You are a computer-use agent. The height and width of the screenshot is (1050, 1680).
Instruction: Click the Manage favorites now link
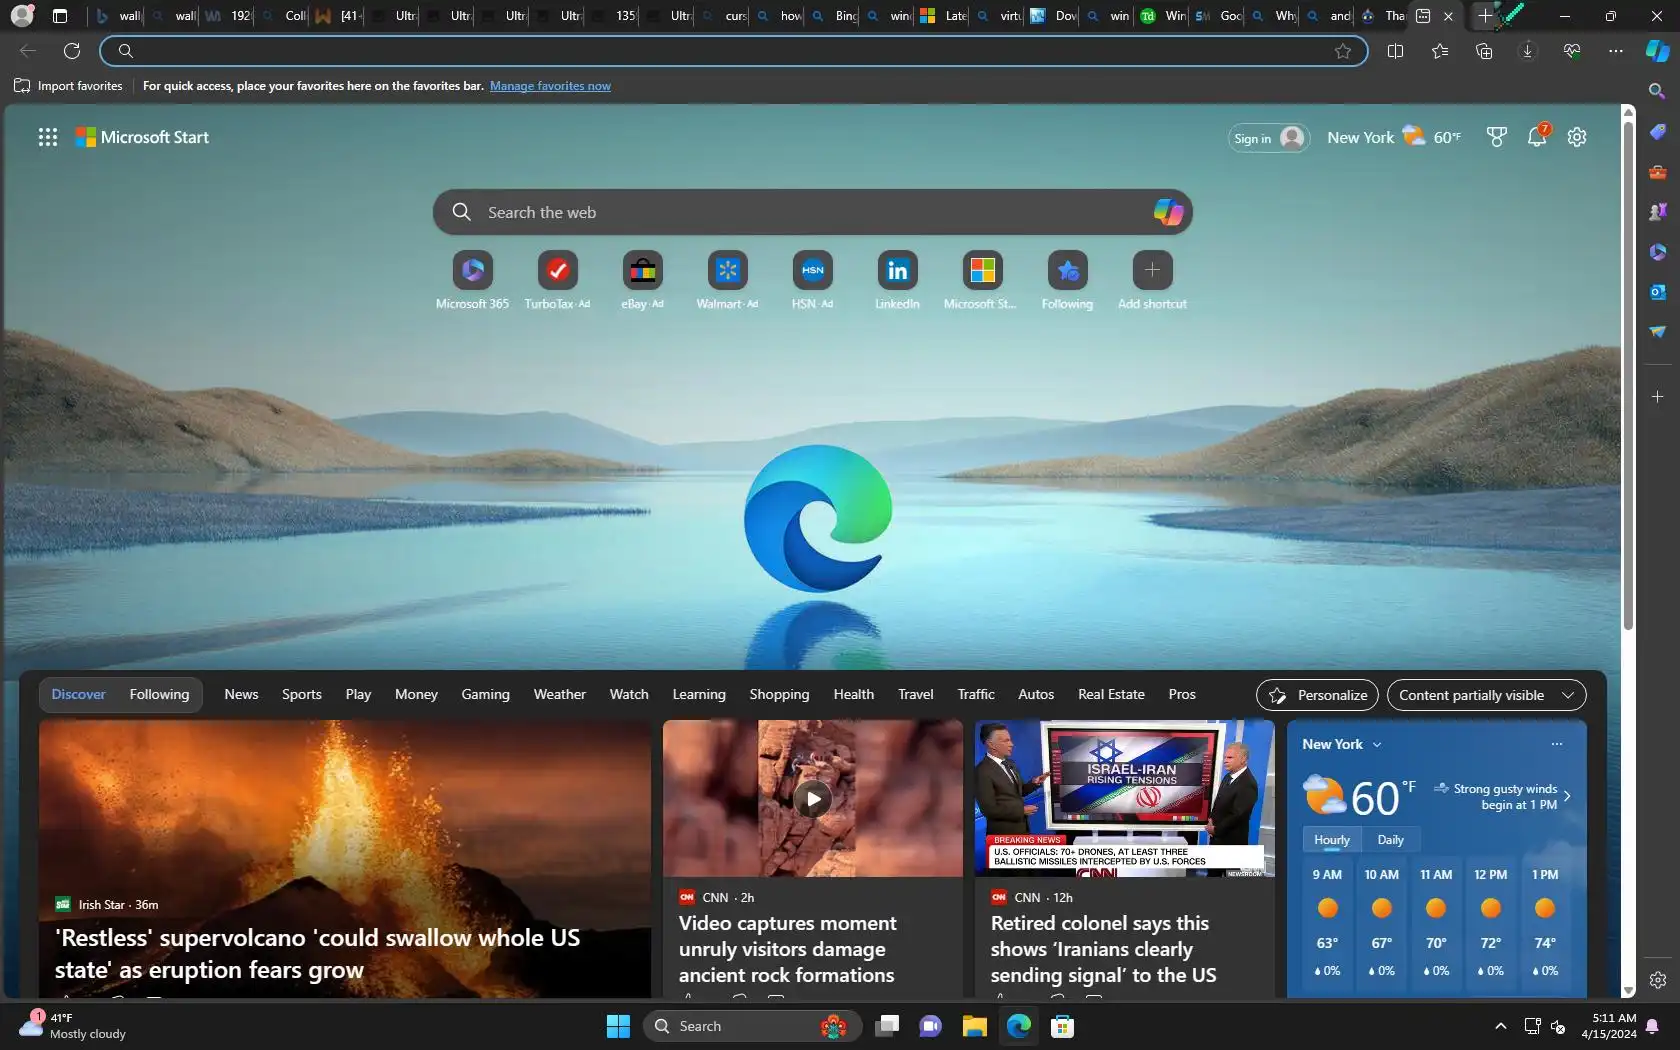pyautogui.click(x=550, y=86)
